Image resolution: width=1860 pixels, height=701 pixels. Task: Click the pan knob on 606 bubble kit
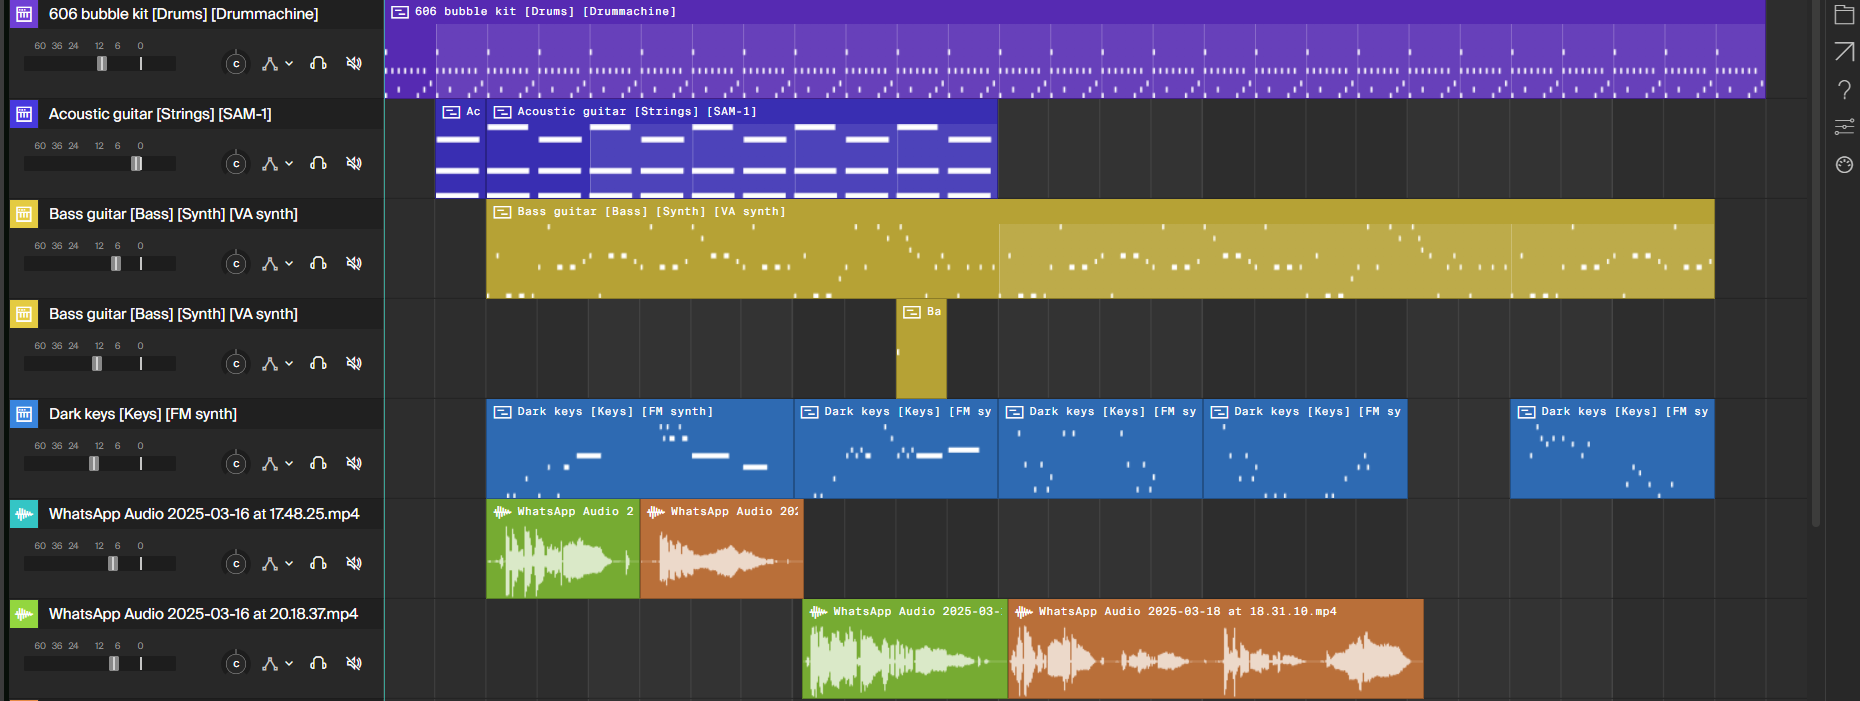pos(236,64)
